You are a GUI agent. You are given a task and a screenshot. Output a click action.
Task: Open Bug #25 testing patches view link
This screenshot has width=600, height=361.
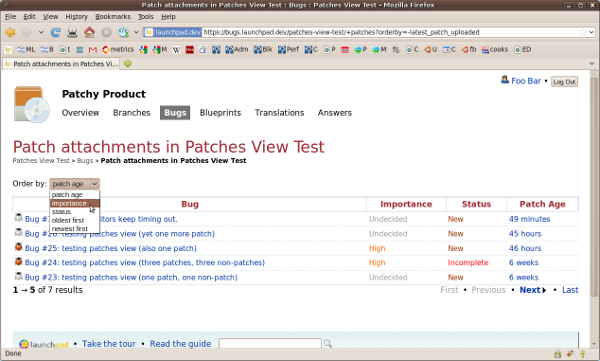pos(111,248)
